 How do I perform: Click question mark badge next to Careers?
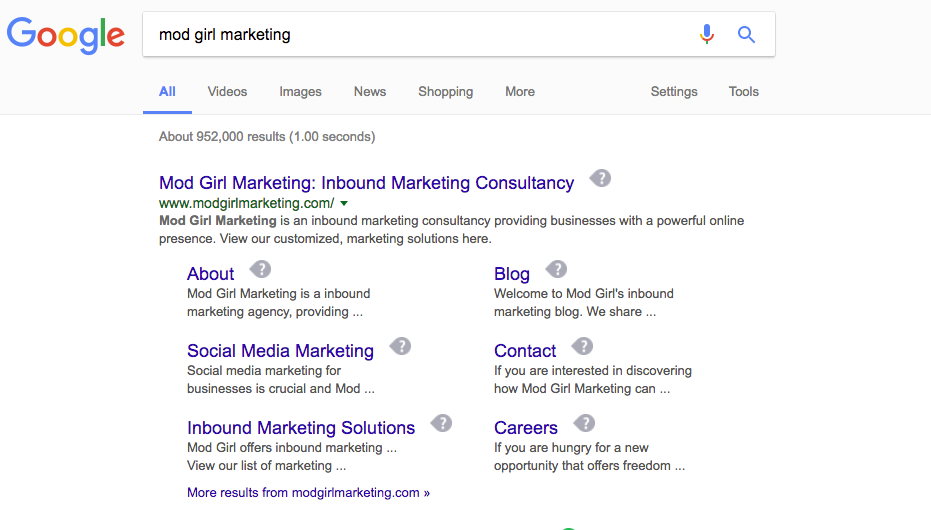pos(584,423)
